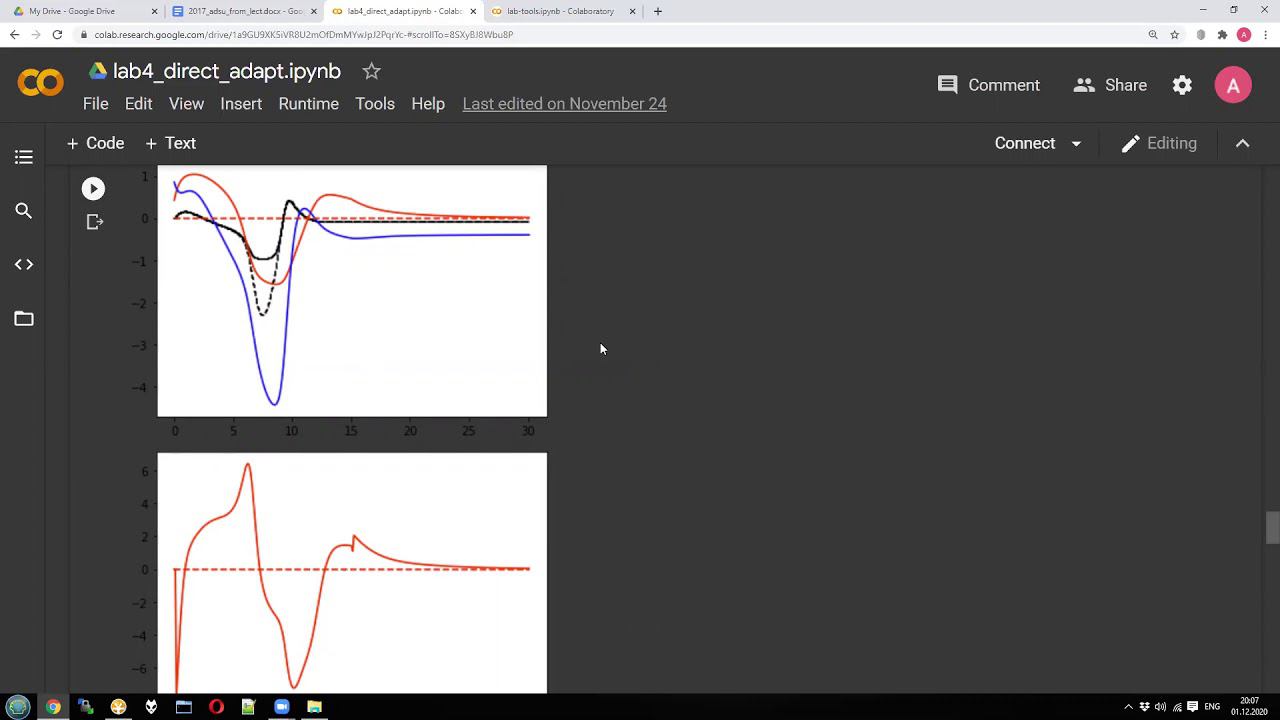Open the Chrome three-dot menu
The height and width of the screenshot is (720, 1280).
pyautogui.click(x=1265, y=34)
